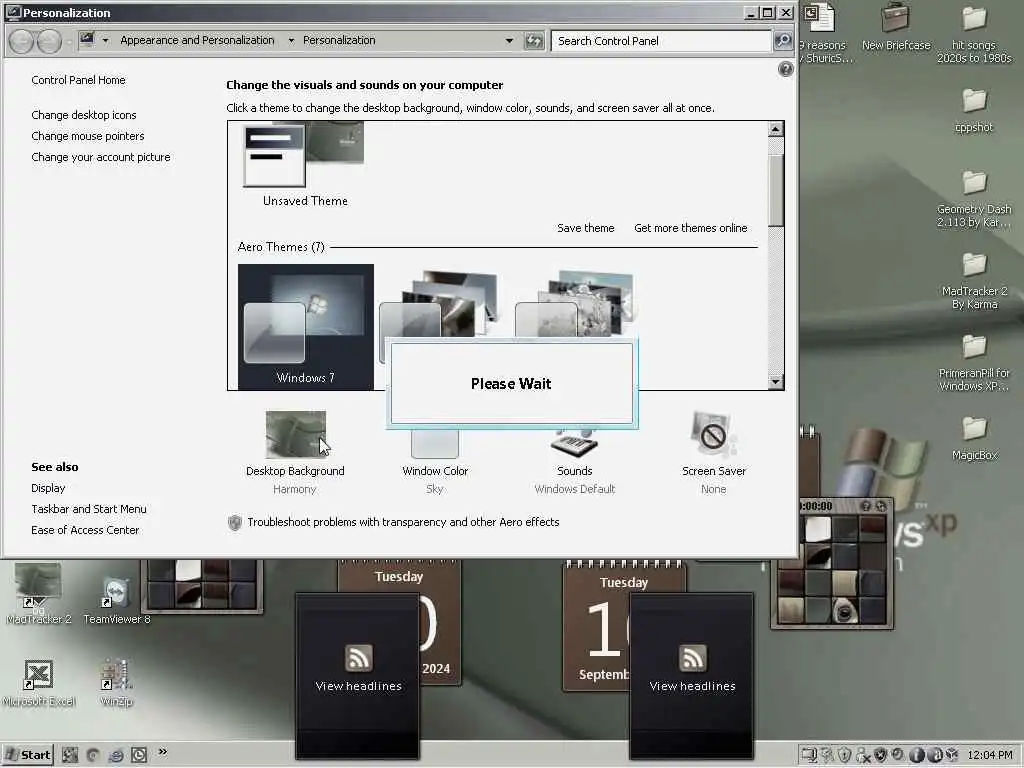Expand the dropdown arrow before Appearance and Personalization

click(x=105, y=40)
